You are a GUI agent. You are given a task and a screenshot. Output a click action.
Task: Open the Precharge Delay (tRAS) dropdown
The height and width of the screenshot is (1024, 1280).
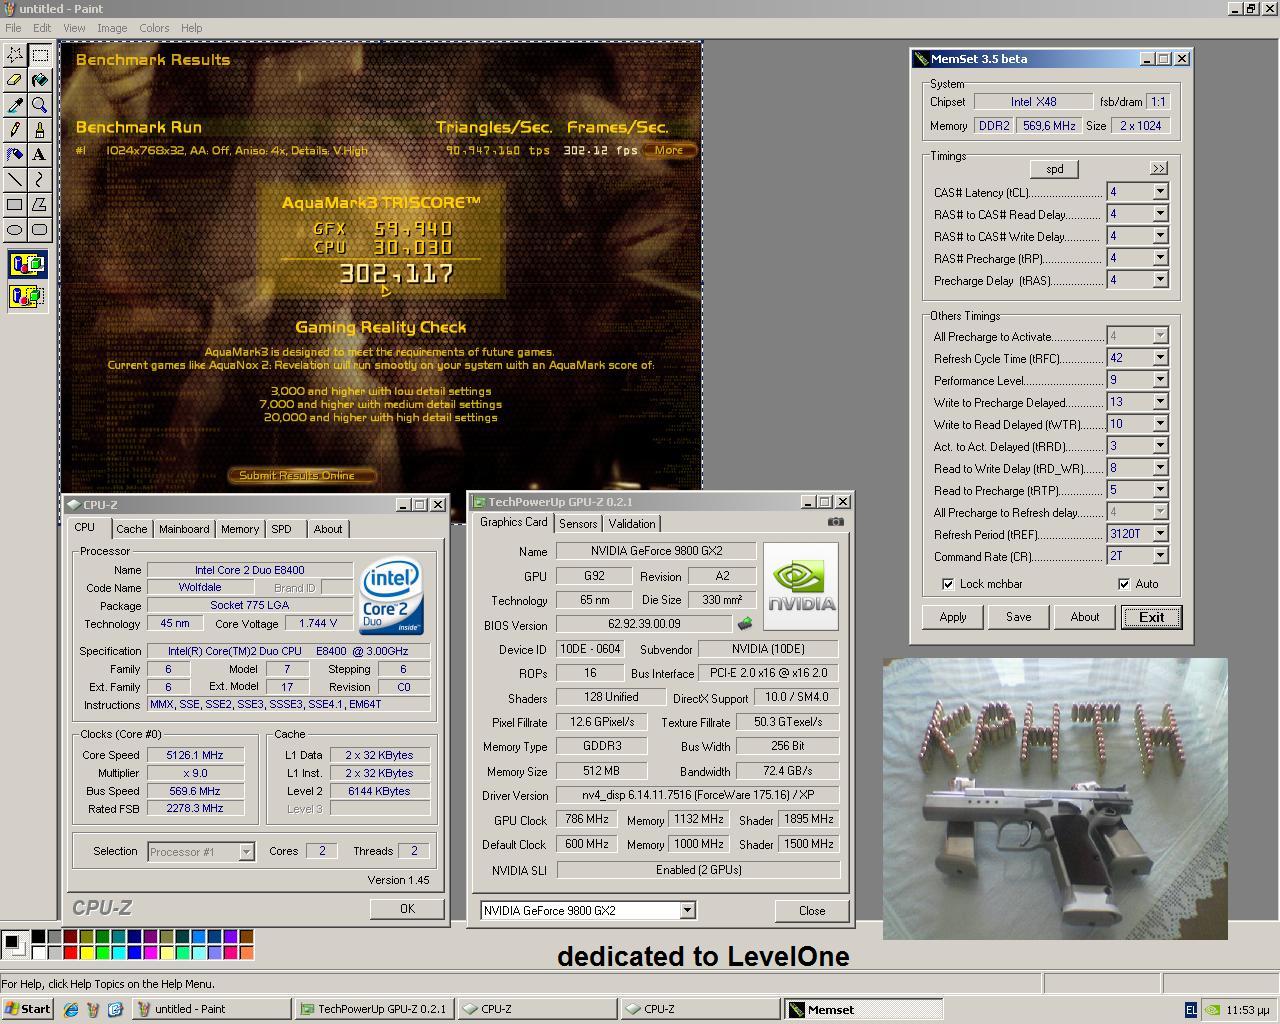coord(1160,280)
